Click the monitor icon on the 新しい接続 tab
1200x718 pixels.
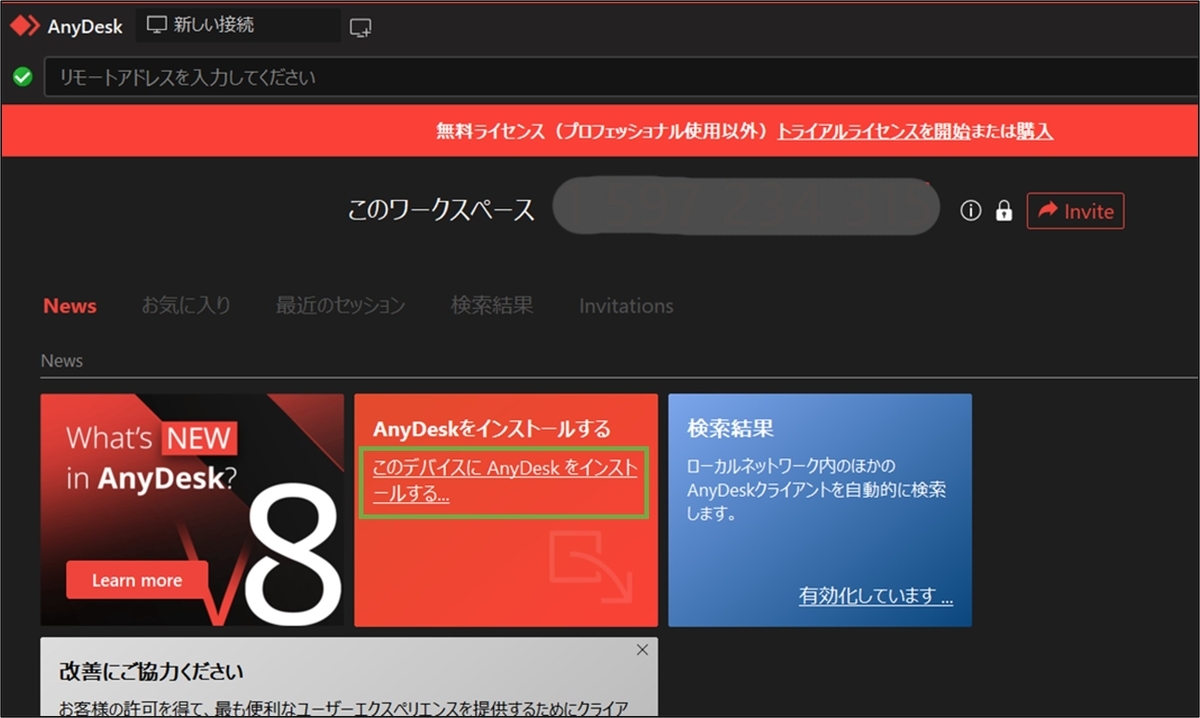pyautogui.click(x=155, y=25)
